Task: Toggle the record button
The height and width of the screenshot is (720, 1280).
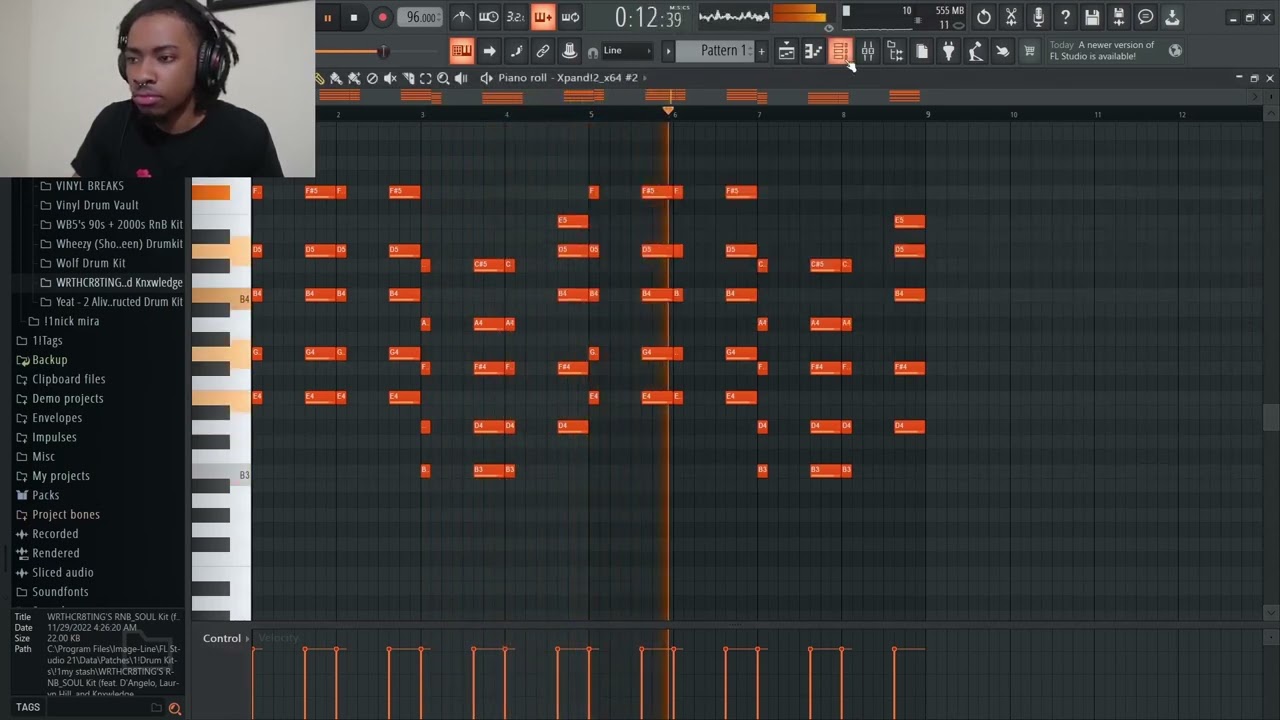Action: click(x=382, y=17)
